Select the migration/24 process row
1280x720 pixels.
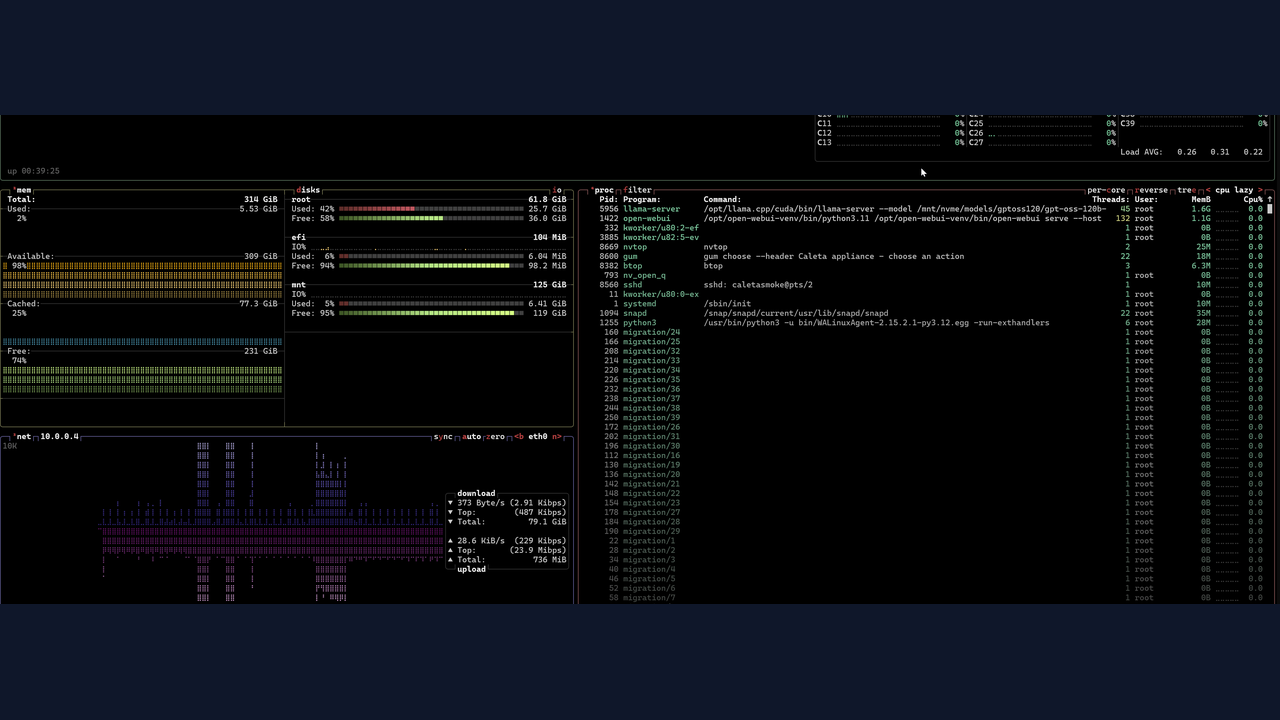click(930, 332)
